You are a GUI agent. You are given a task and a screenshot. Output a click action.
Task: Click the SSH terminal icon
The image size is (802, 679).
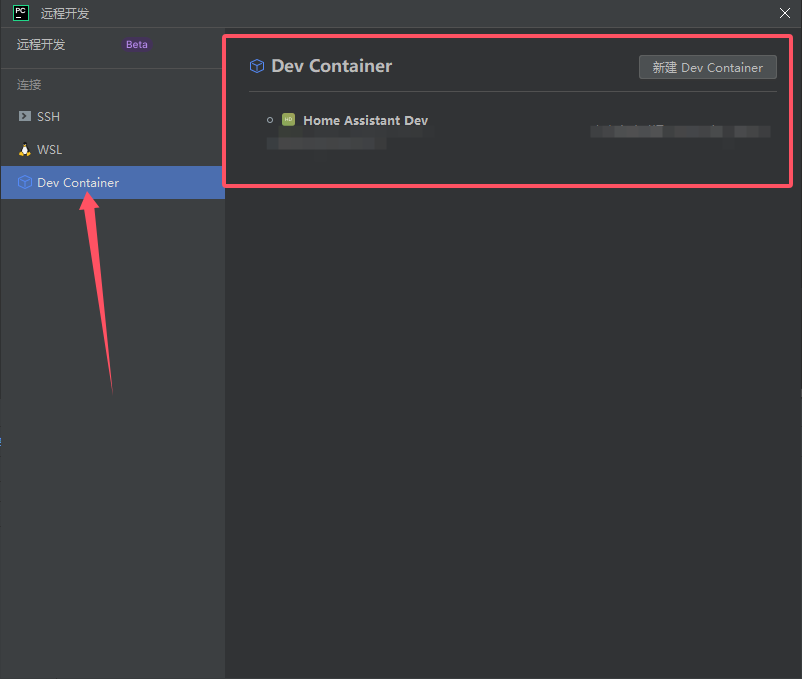coord(25,116)
